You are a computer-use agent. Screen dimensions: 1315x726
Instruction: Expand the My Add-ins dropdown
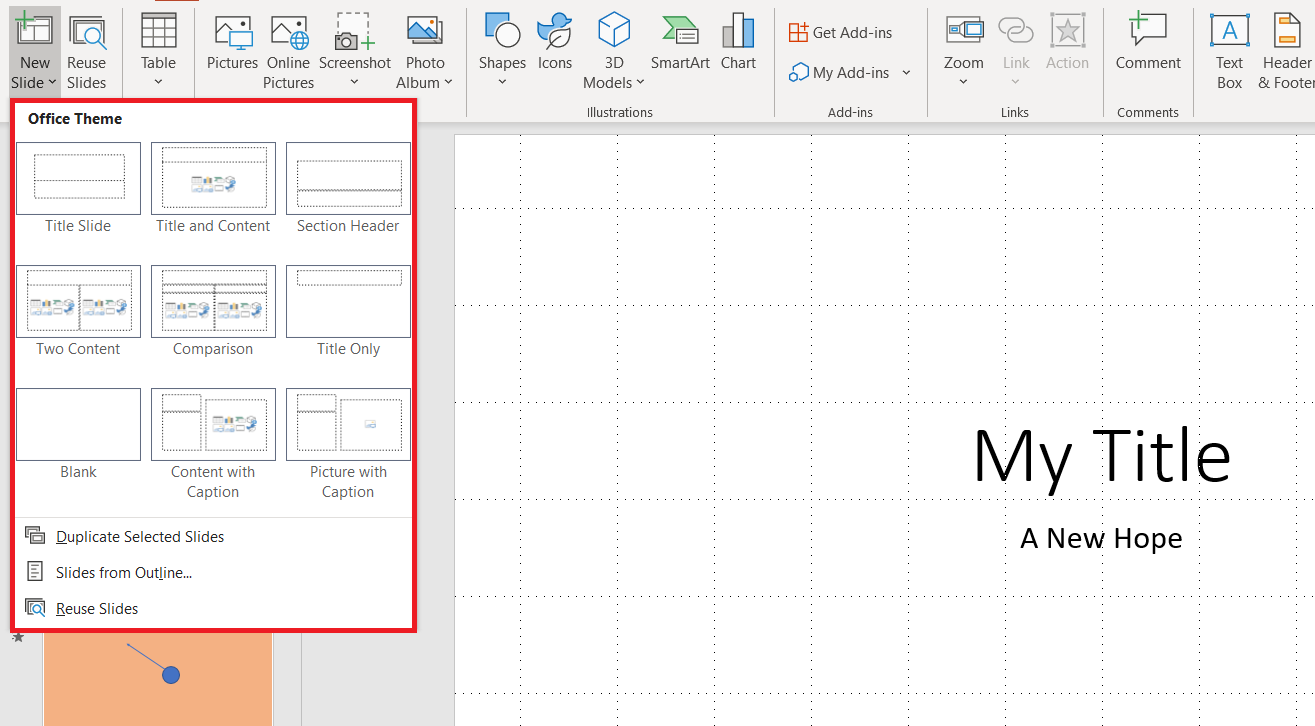906,72
